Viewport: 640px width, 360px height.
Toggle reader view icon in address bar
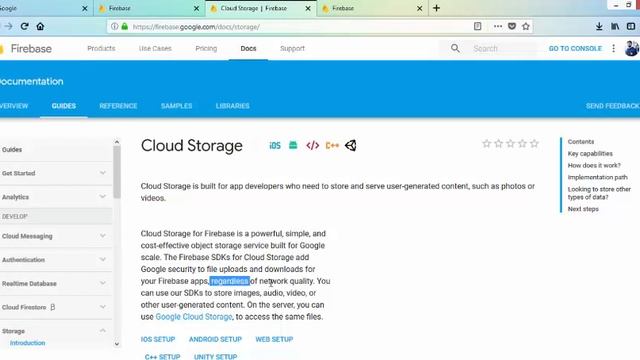point(477,27)
